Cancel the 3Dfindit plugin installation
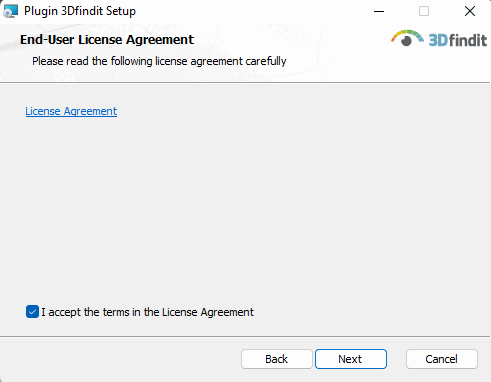This screenshot has height=382, width=491. point(442,359)
